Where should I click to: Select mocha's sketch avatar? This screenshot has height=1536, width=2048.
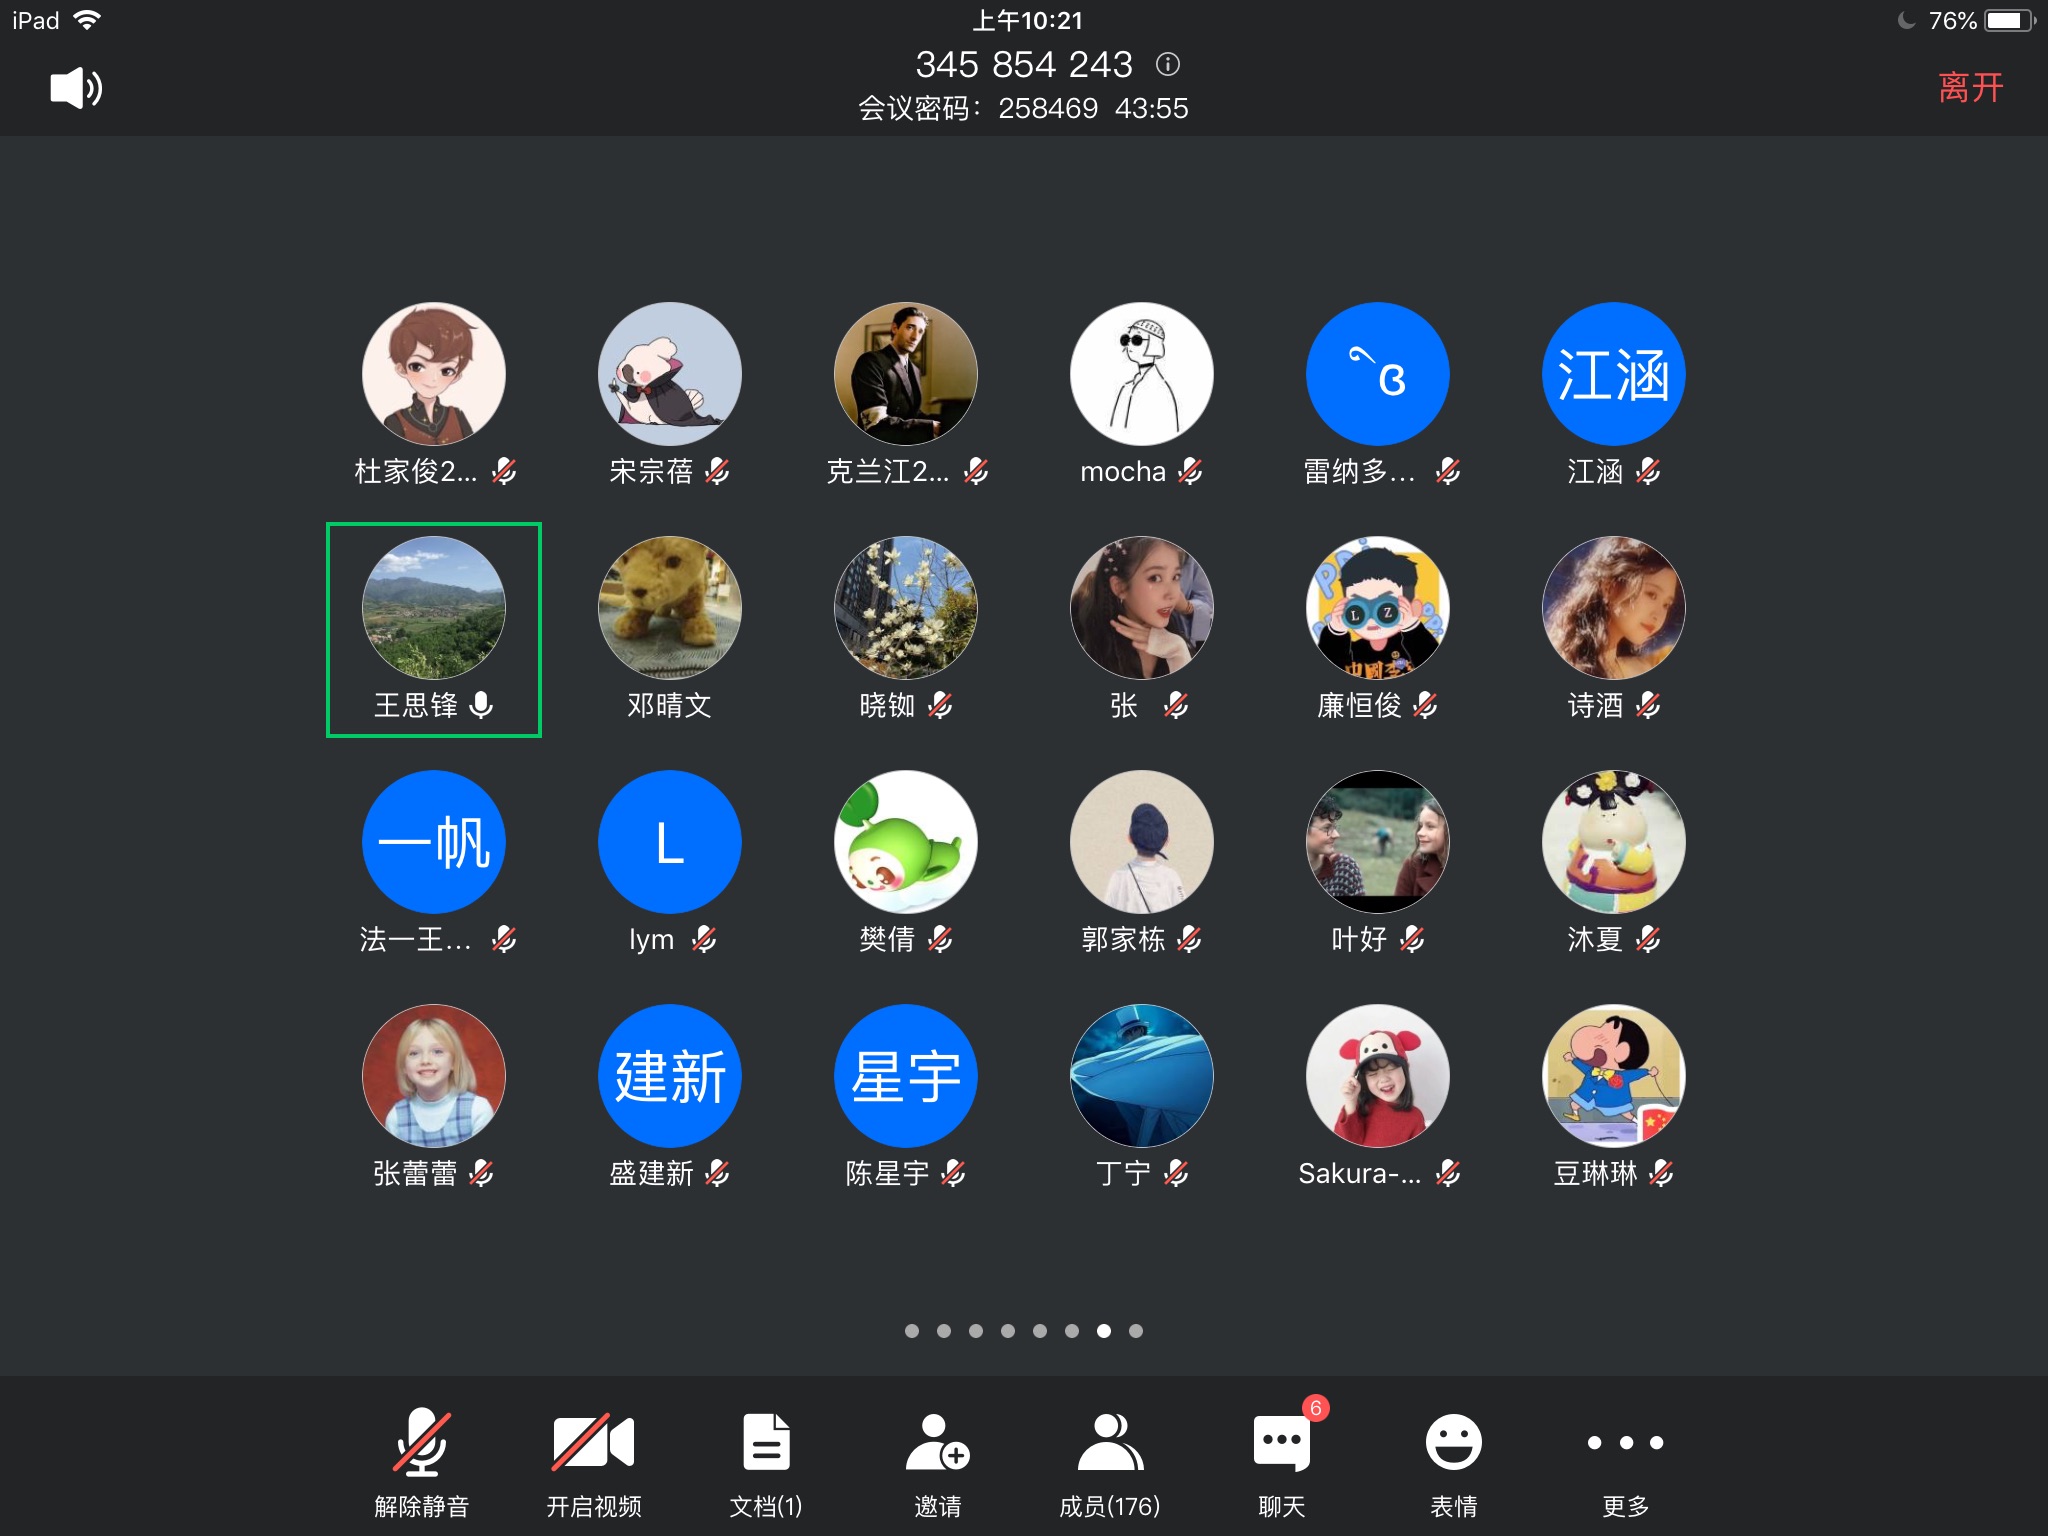[1141, 374]
